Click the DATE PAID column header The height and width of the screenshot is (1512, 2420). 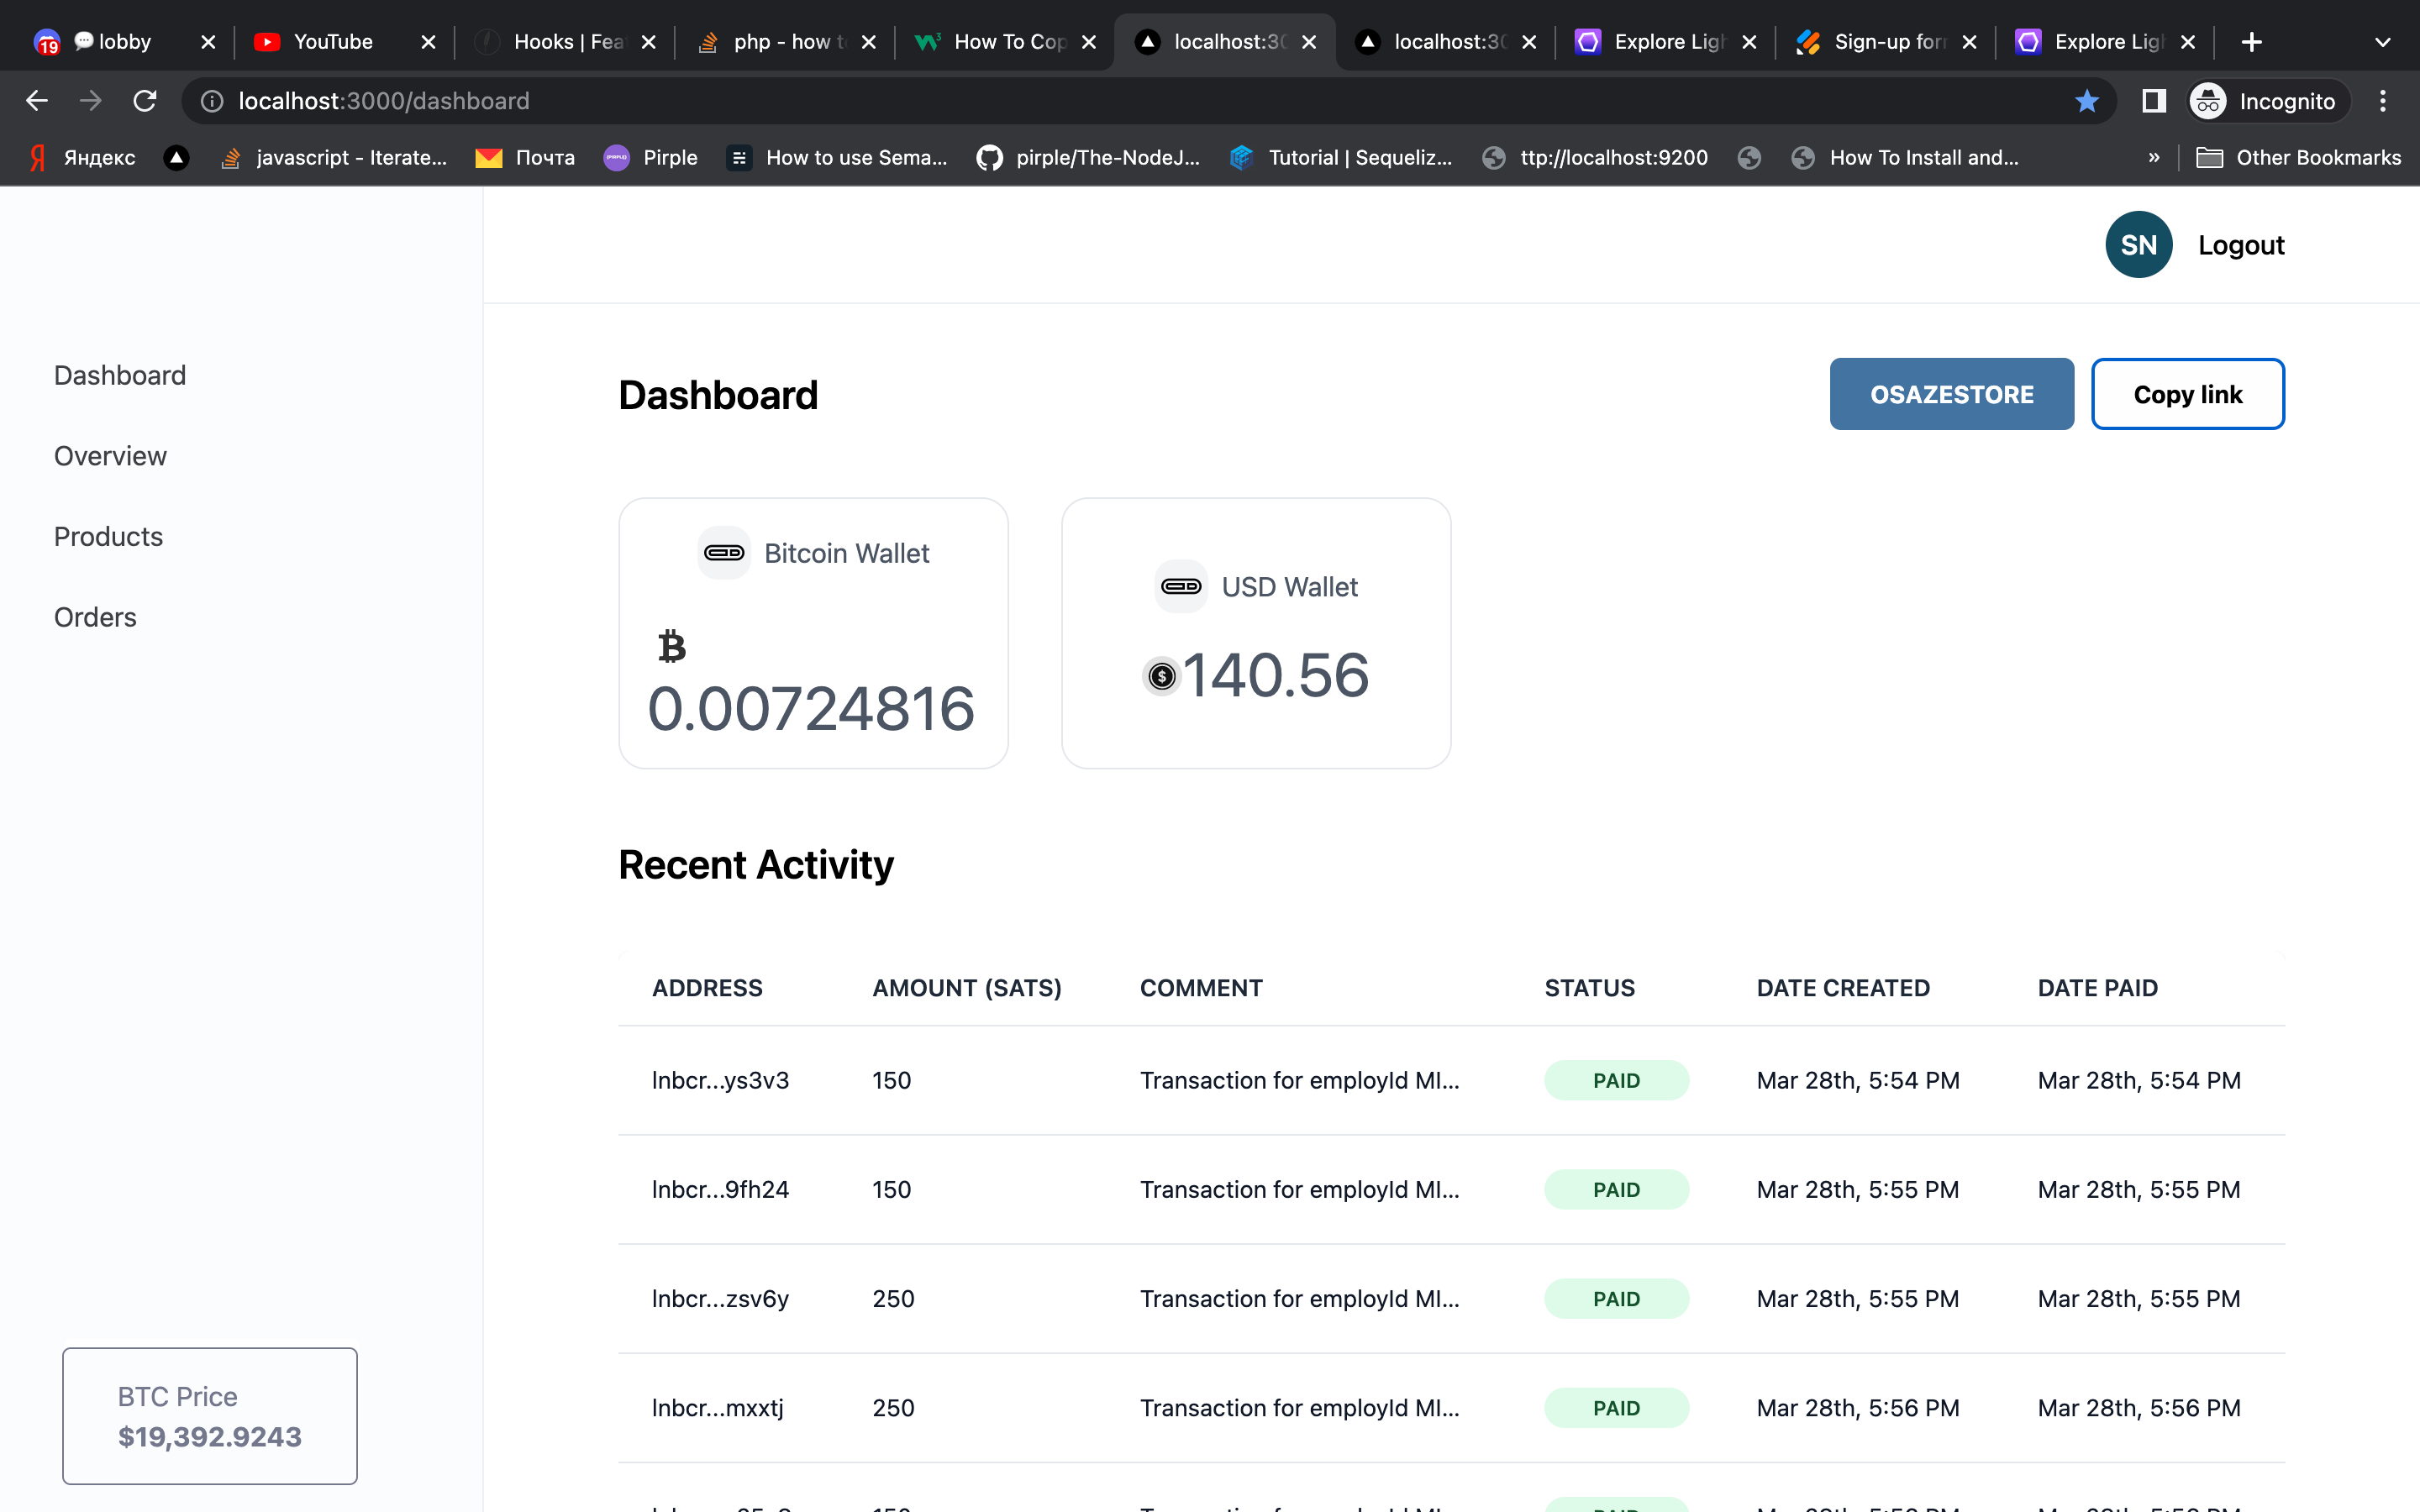point(2098,988)
